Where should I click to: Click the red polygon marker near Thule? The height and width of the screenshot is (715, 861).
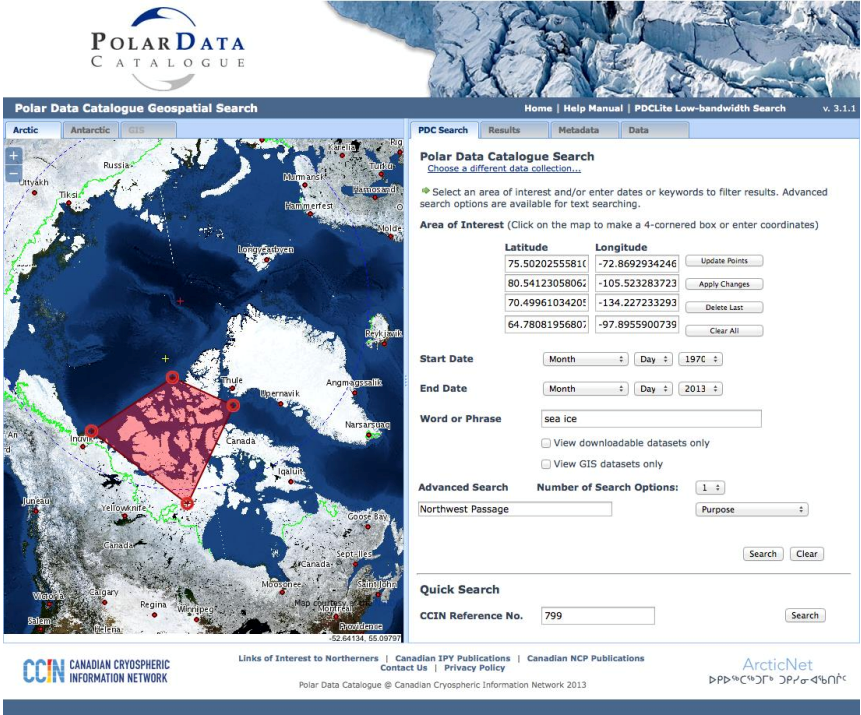(x=233, y=406)
